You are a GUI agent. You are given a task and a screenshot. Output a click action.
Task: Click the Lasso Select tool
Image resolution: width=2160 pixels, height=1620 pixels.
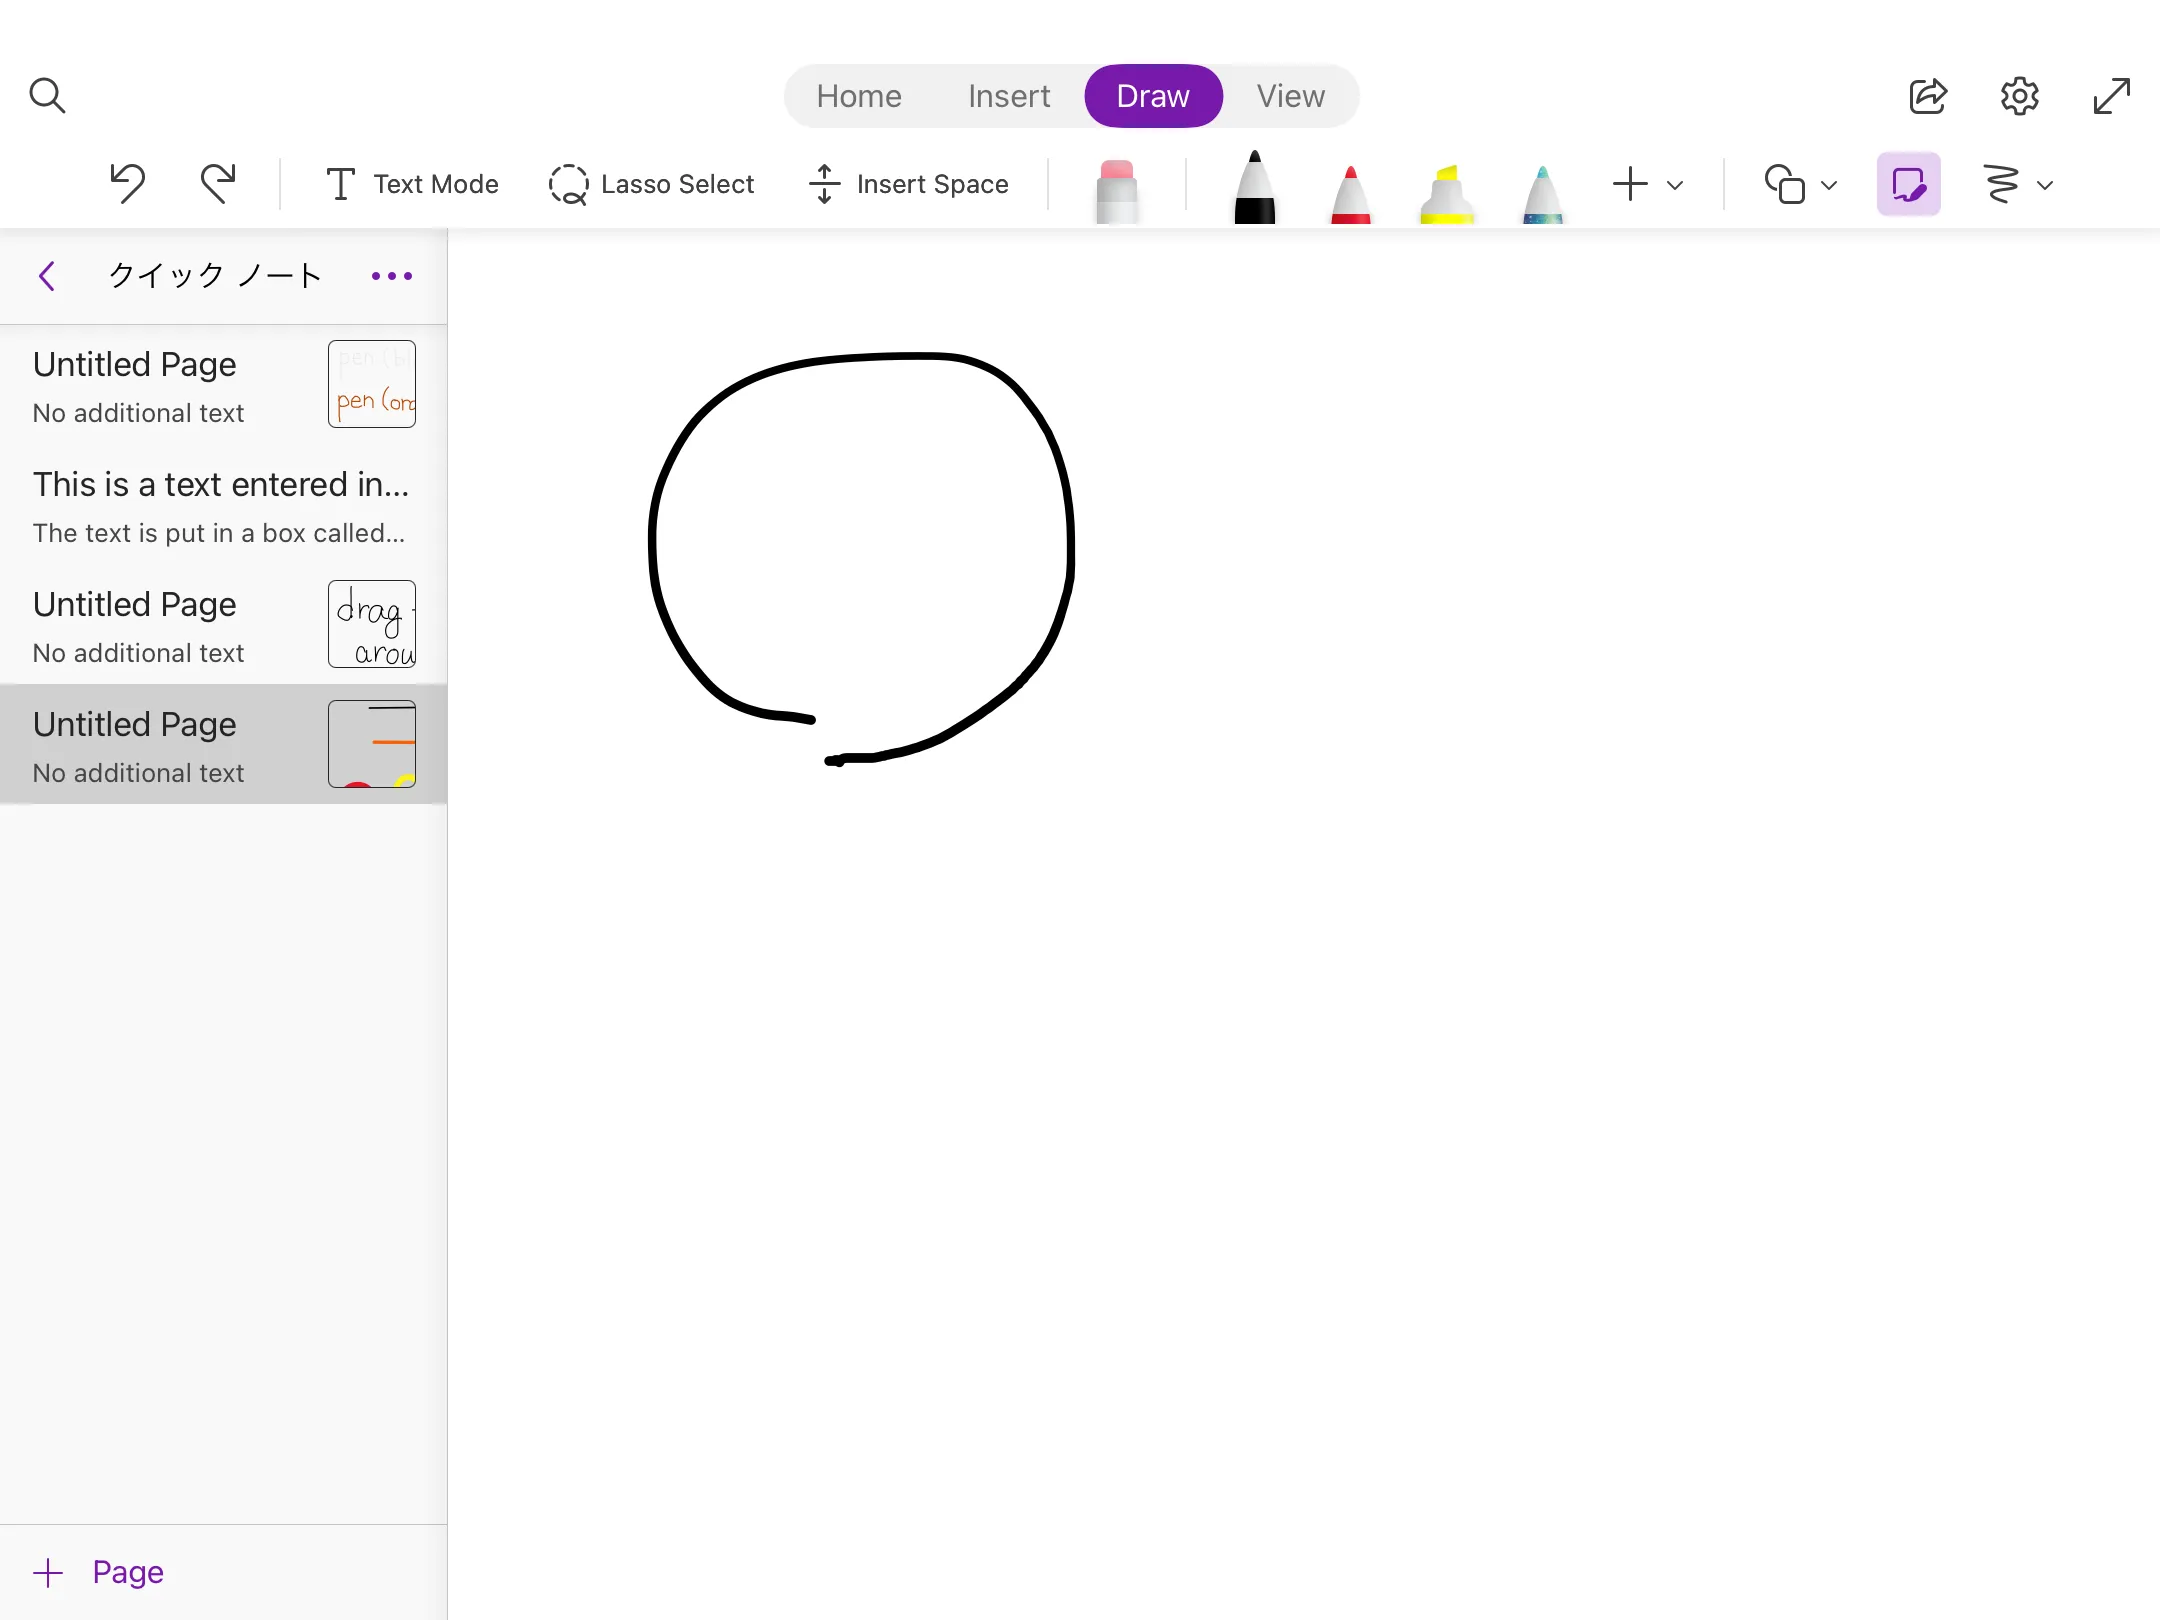click(651, 184)
